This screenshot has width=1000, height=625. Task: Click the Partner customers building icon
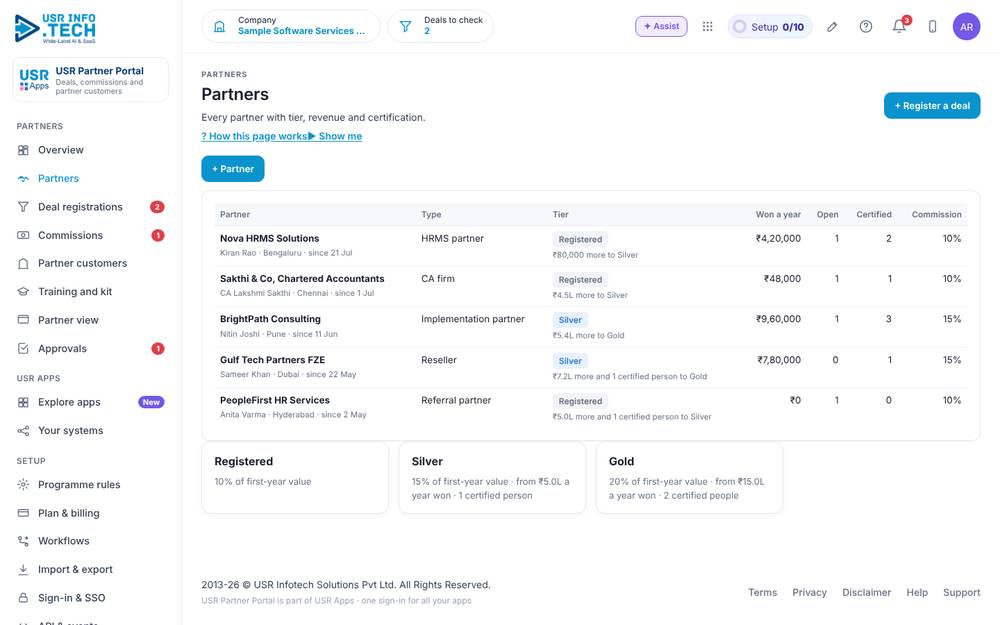23,263
